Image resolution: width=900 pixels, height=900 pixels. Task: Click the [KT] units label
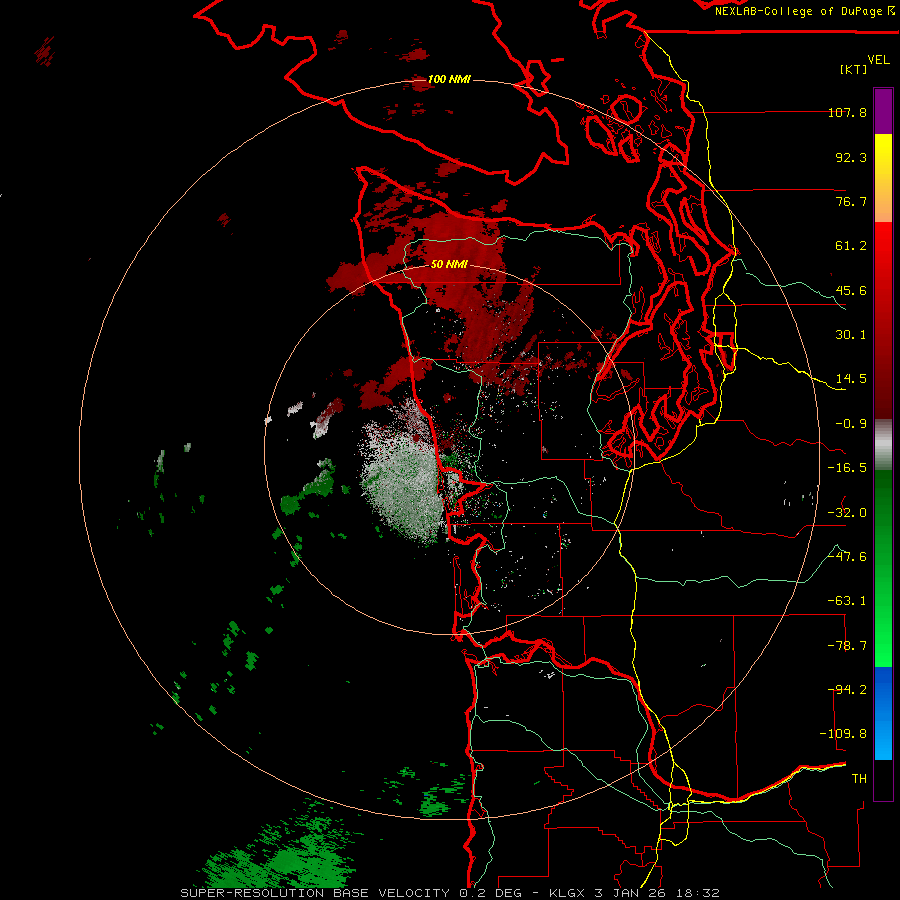pos(854,69)
